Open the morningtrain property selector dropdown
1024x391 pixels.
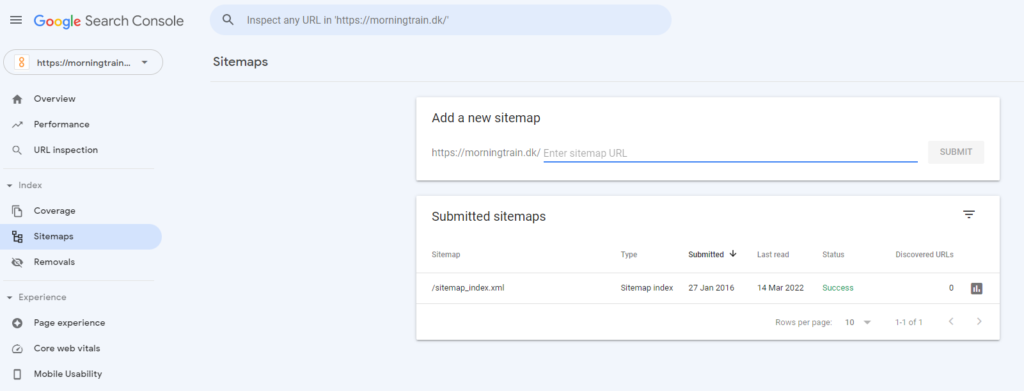click(x=83, y=63)
